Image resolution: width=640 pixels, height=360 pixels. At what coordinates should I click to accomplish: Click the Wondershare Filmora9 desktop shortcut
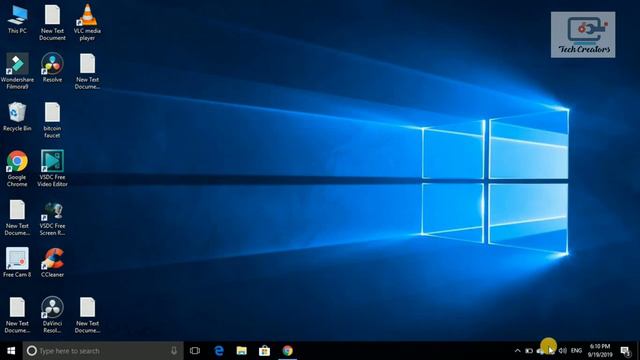tap(17, 71)
